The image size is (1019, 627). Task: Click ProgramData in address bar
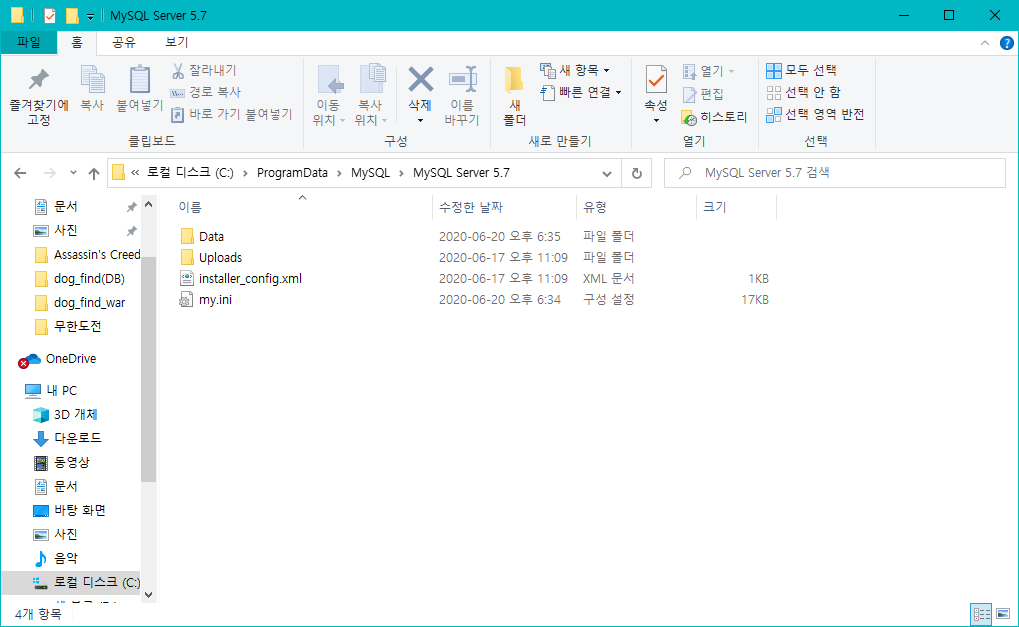click(x=292, y=173)
